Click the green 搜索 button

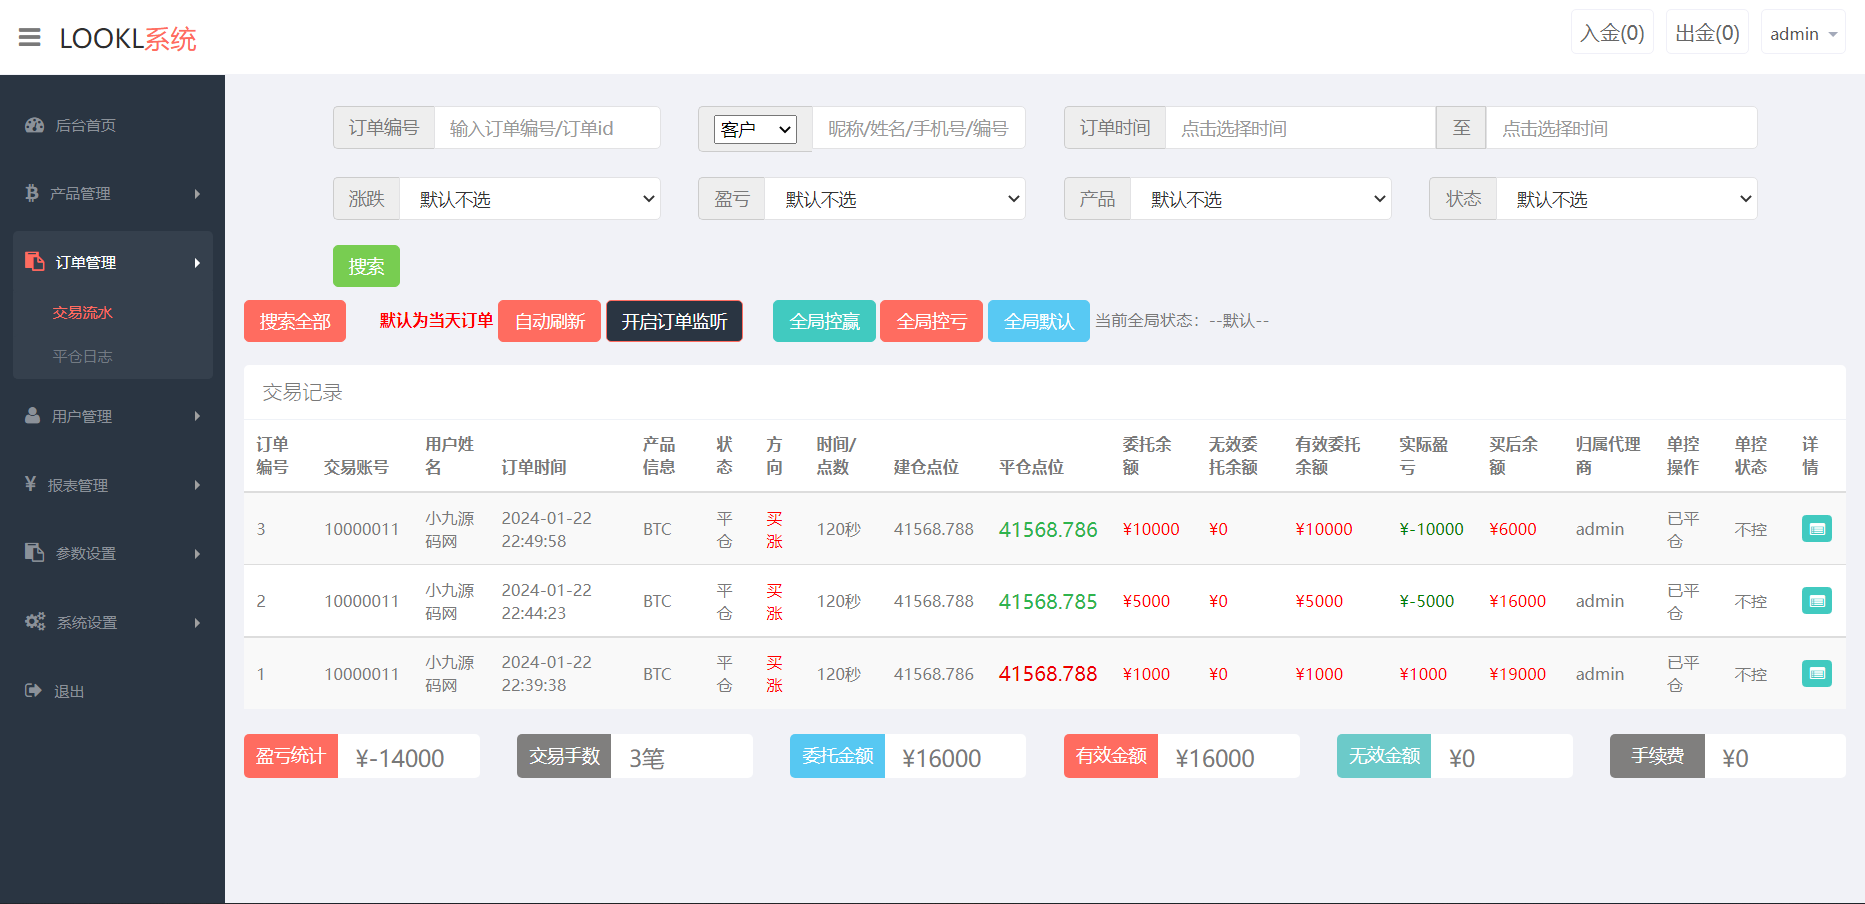(x=366, y=266)
